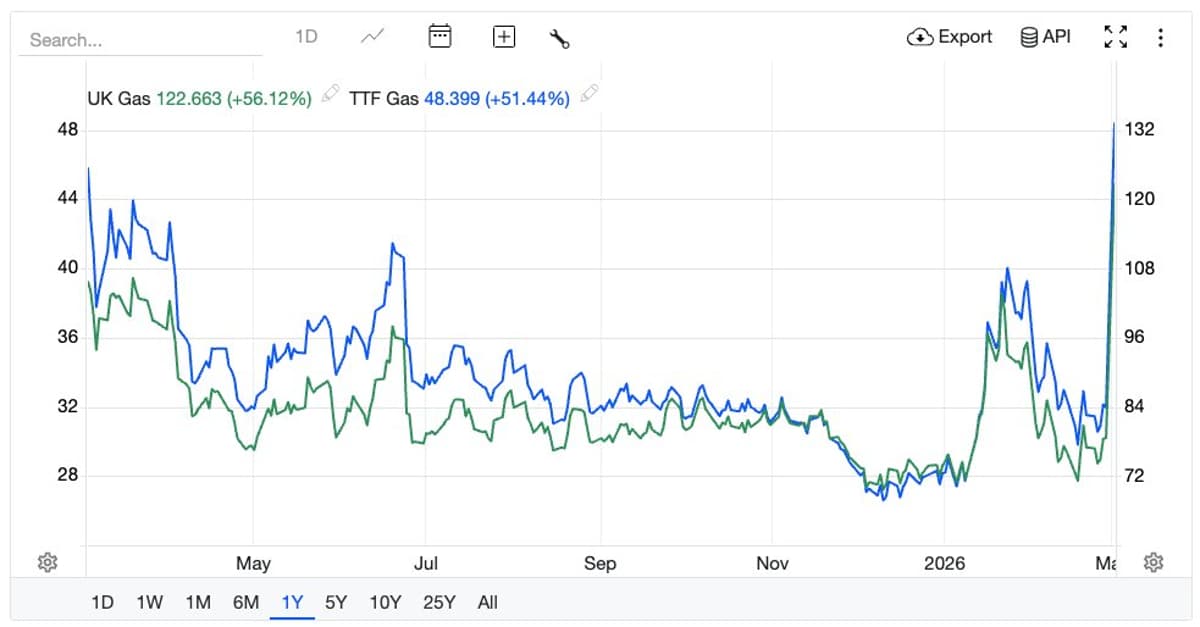Screen dimensions: 1200x627
Task: Click the Export button
Action: point(949,37)
